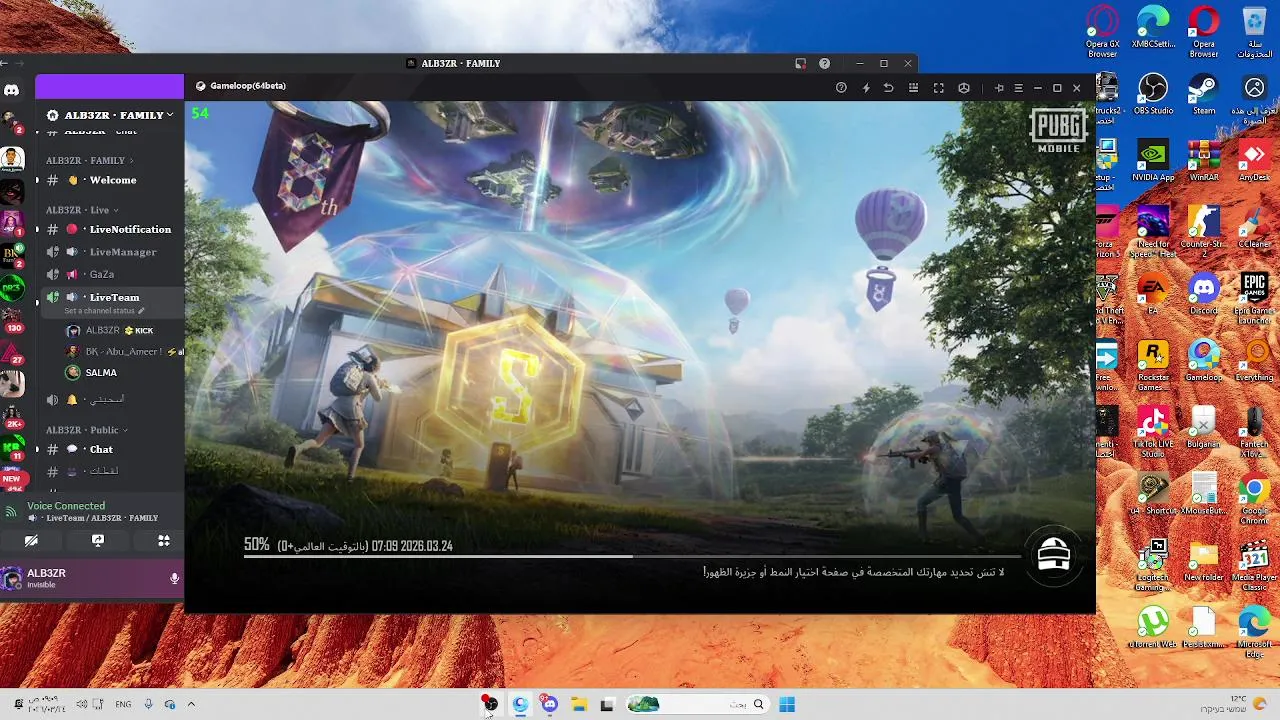Toggle Discord microphone mute

click(x=174, y=578)
